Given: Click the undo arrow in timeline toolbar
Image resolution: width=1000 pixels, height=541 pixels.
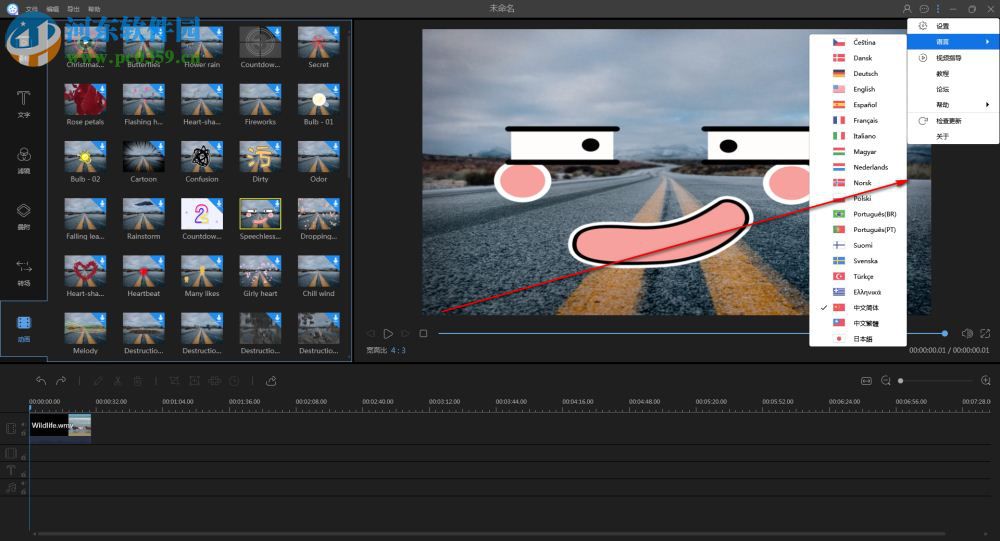Looking at the screenshot, I should click(x=41, y=381).
